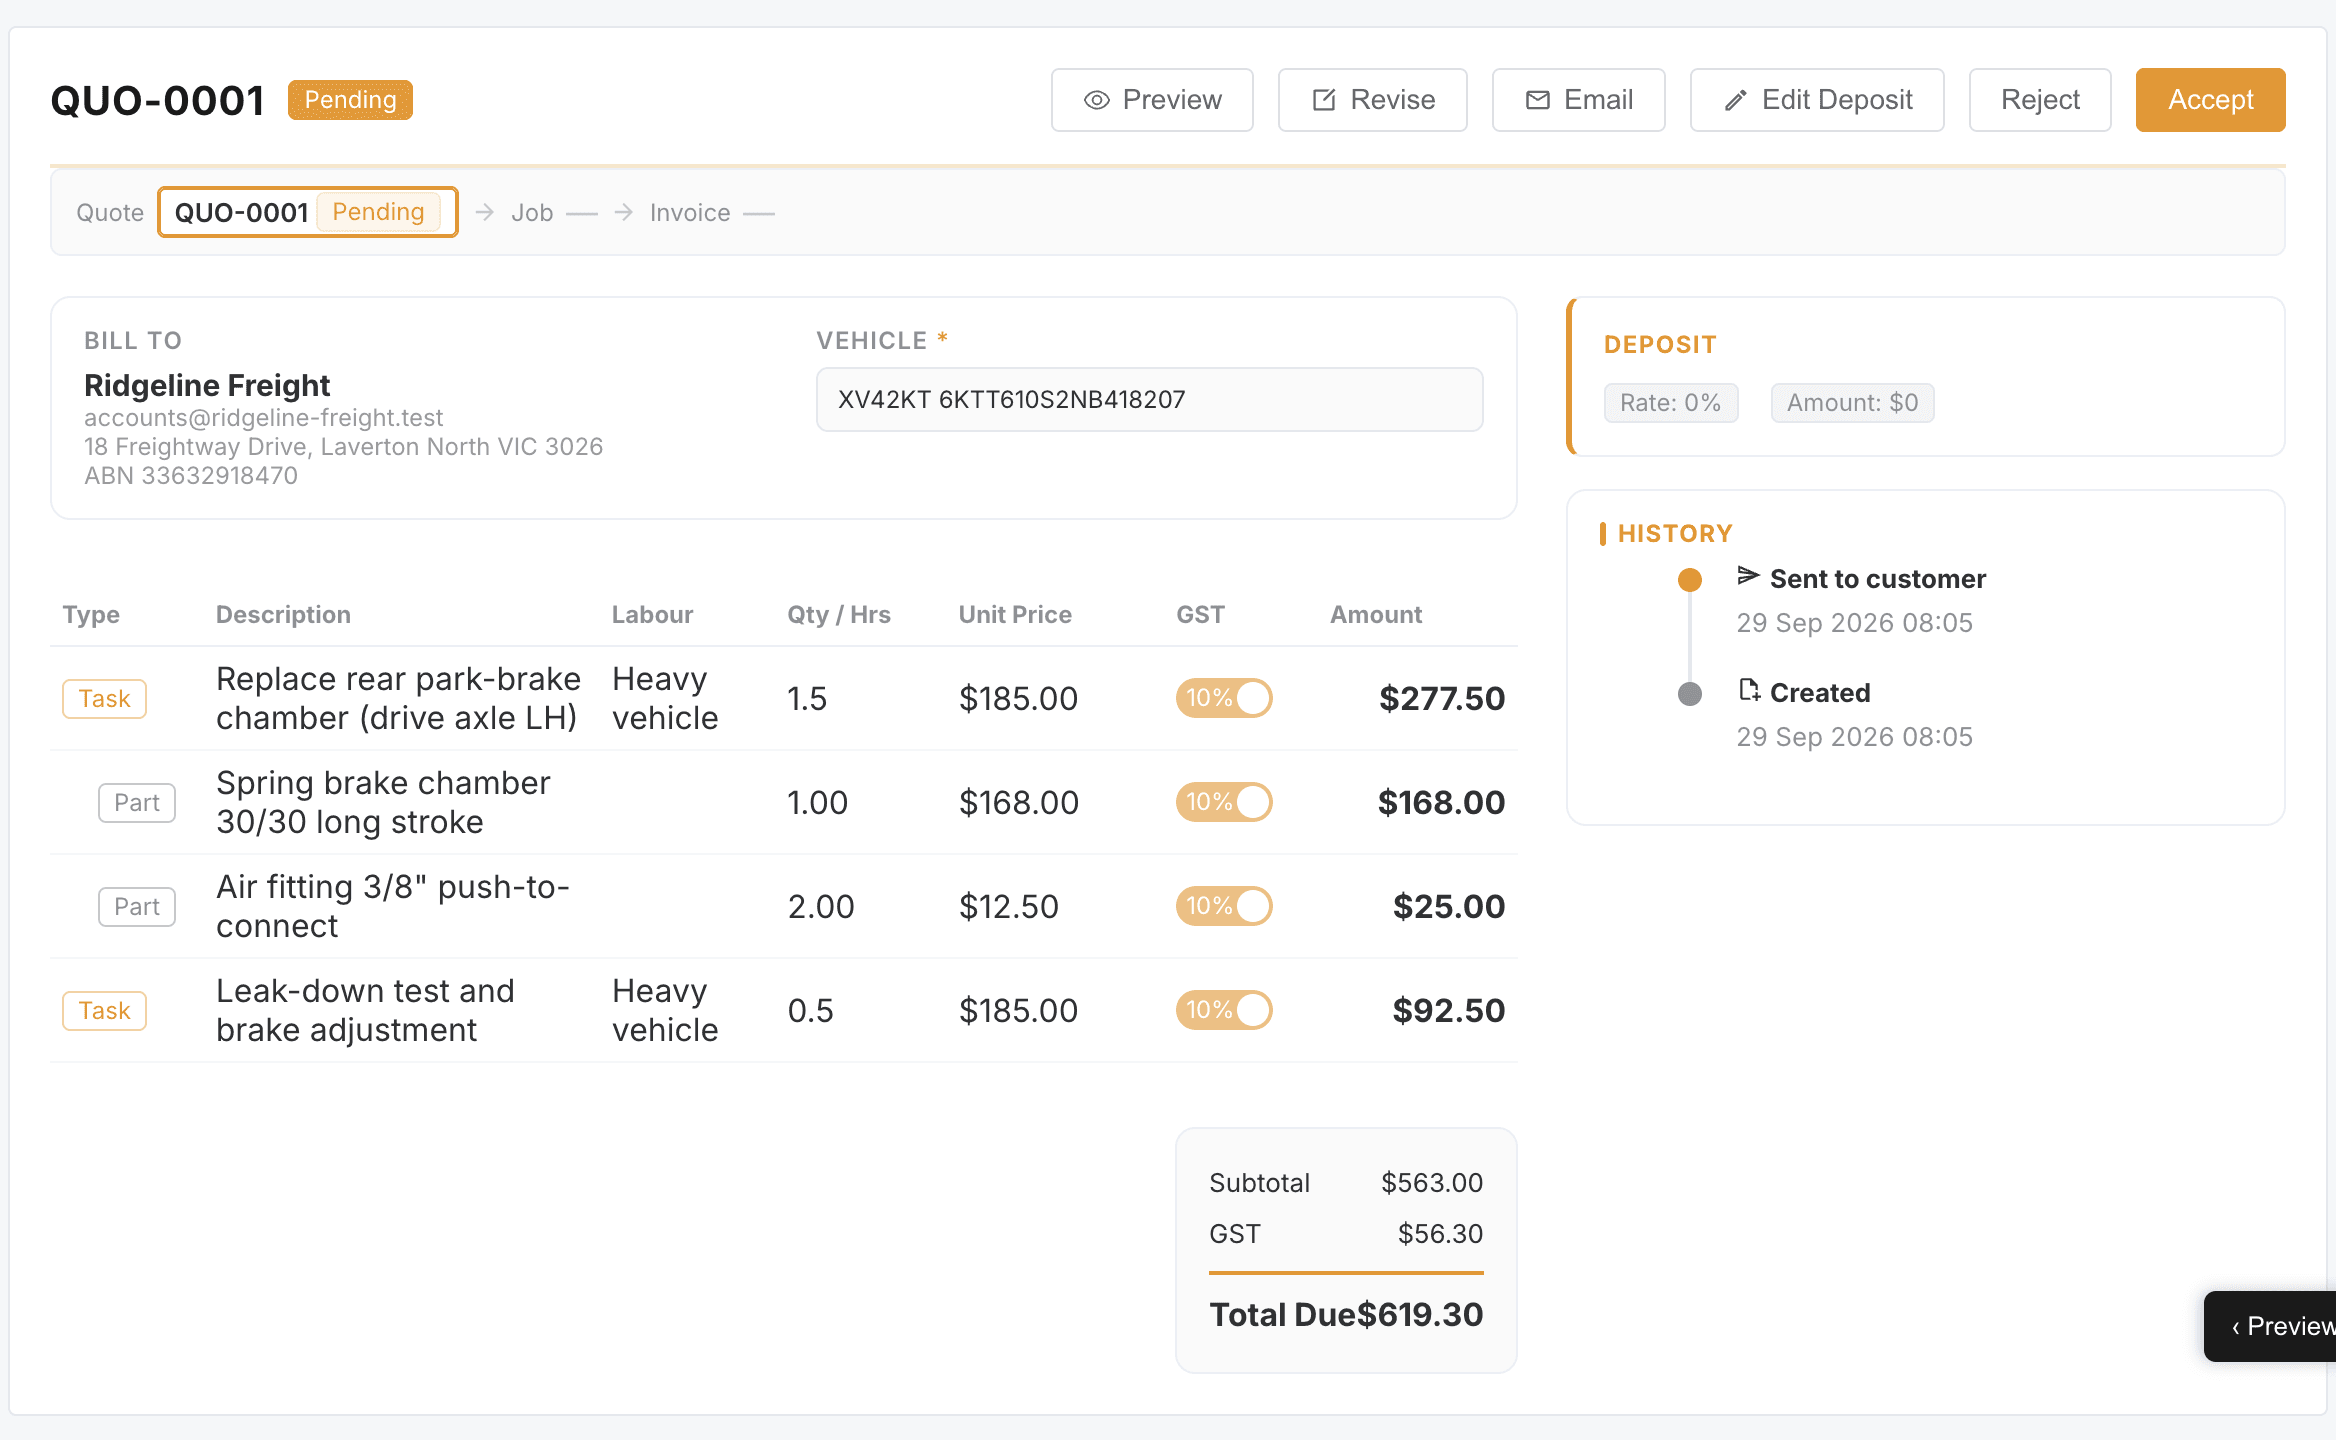Image resolution: width=2336 pixels, height=1440 pixels.
Task: Click the Description column header
Action: point(283,614)
